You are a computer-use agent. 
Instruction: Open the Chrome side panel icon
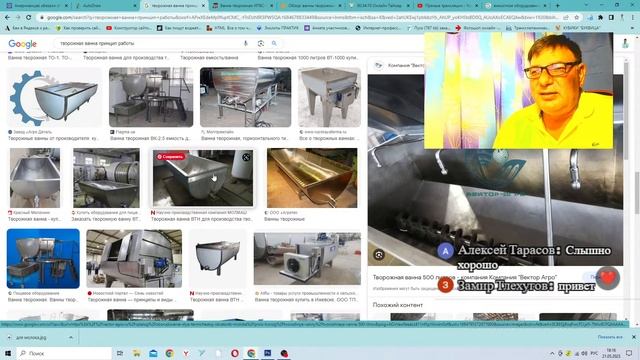611,18
